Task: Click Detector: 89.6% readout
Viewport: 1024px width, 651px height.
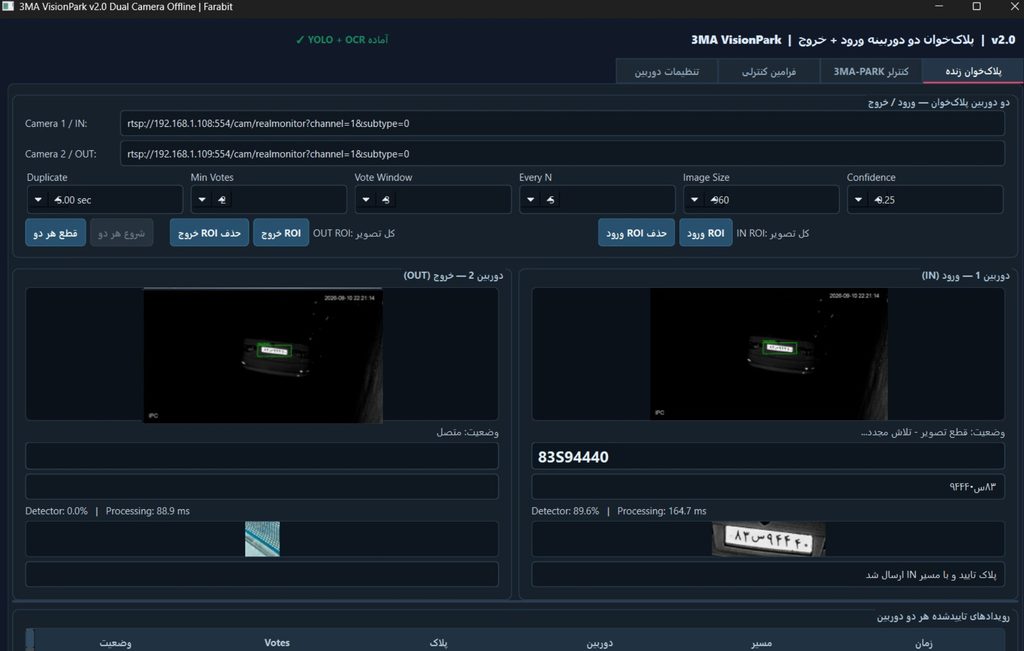Action: tap(565, 511)
